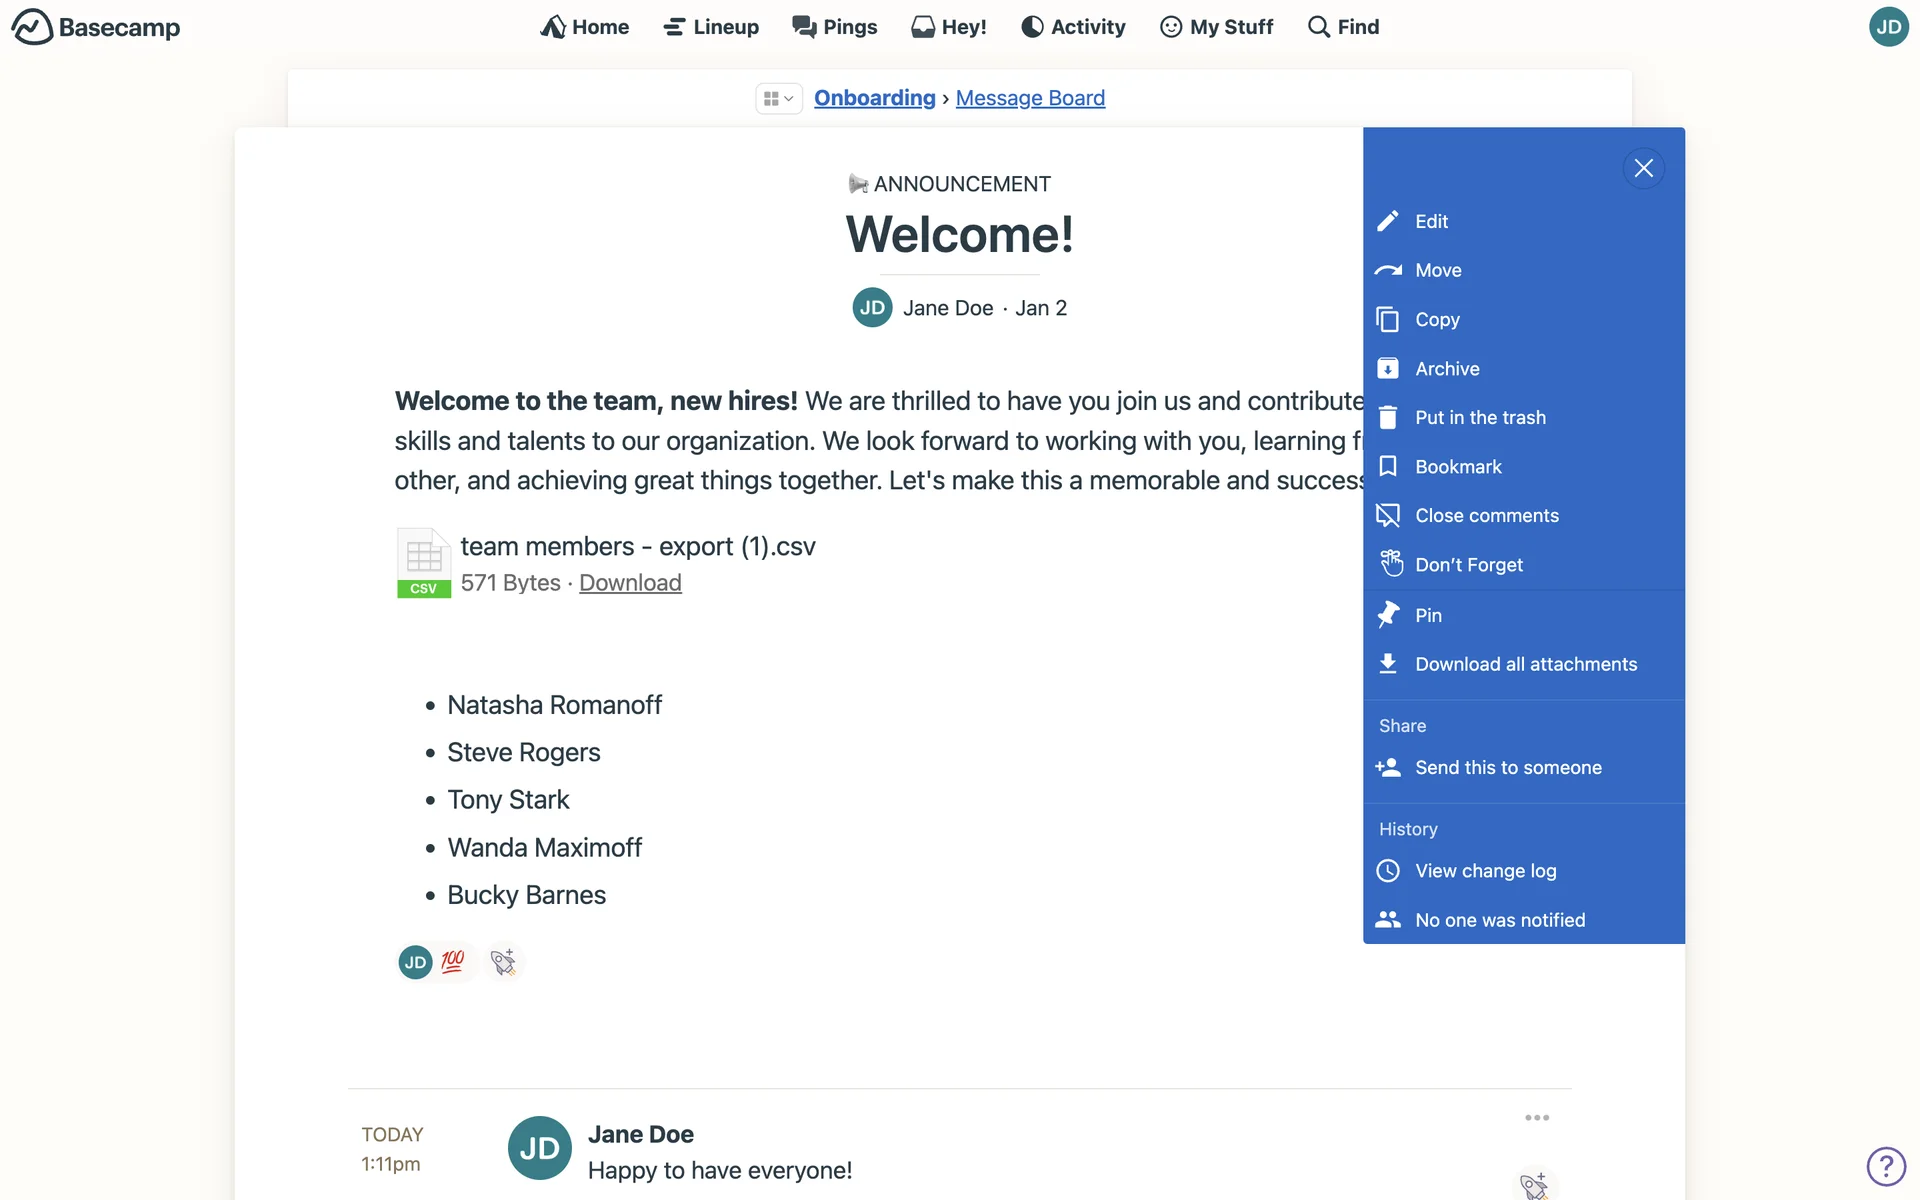Click the Archive box icon
Viewport: 1920px width, 1200px height.
1388,368
